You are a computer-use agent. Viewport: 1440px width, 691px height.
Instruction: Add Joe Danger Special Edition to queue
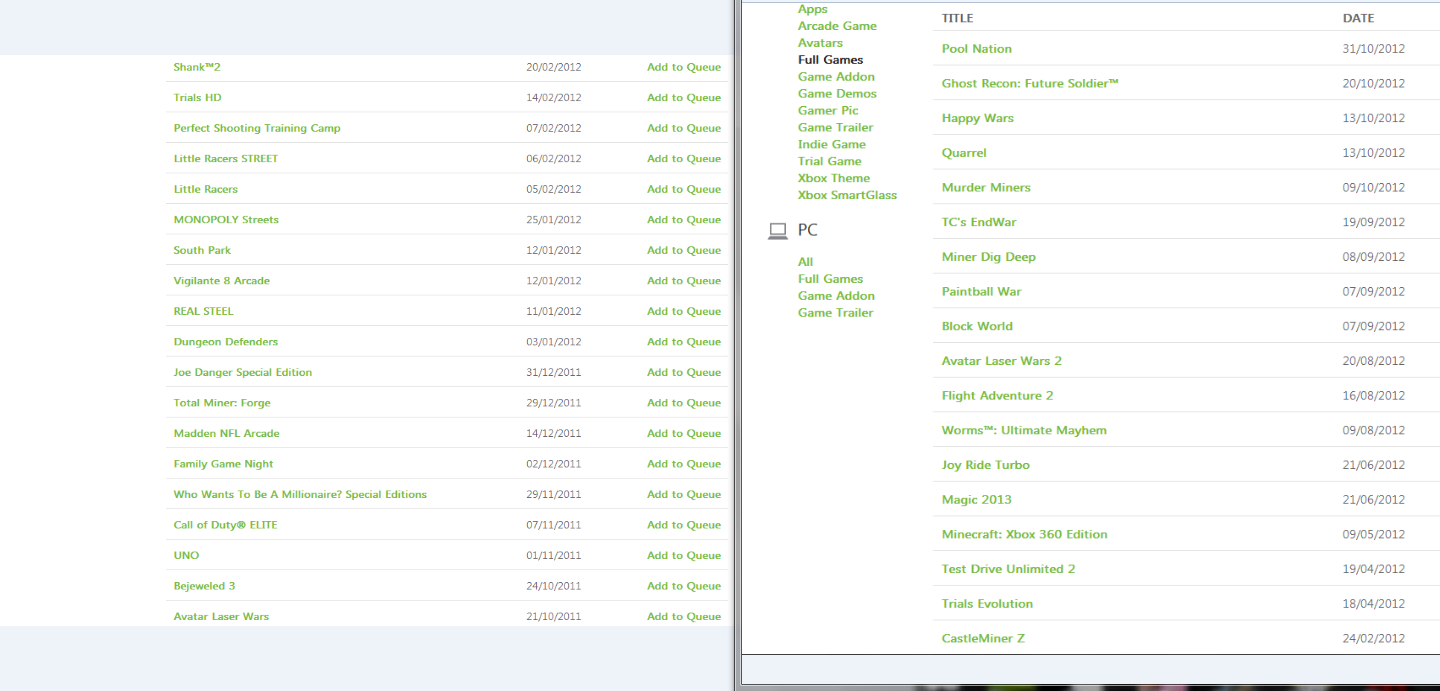tap(684, 373)
